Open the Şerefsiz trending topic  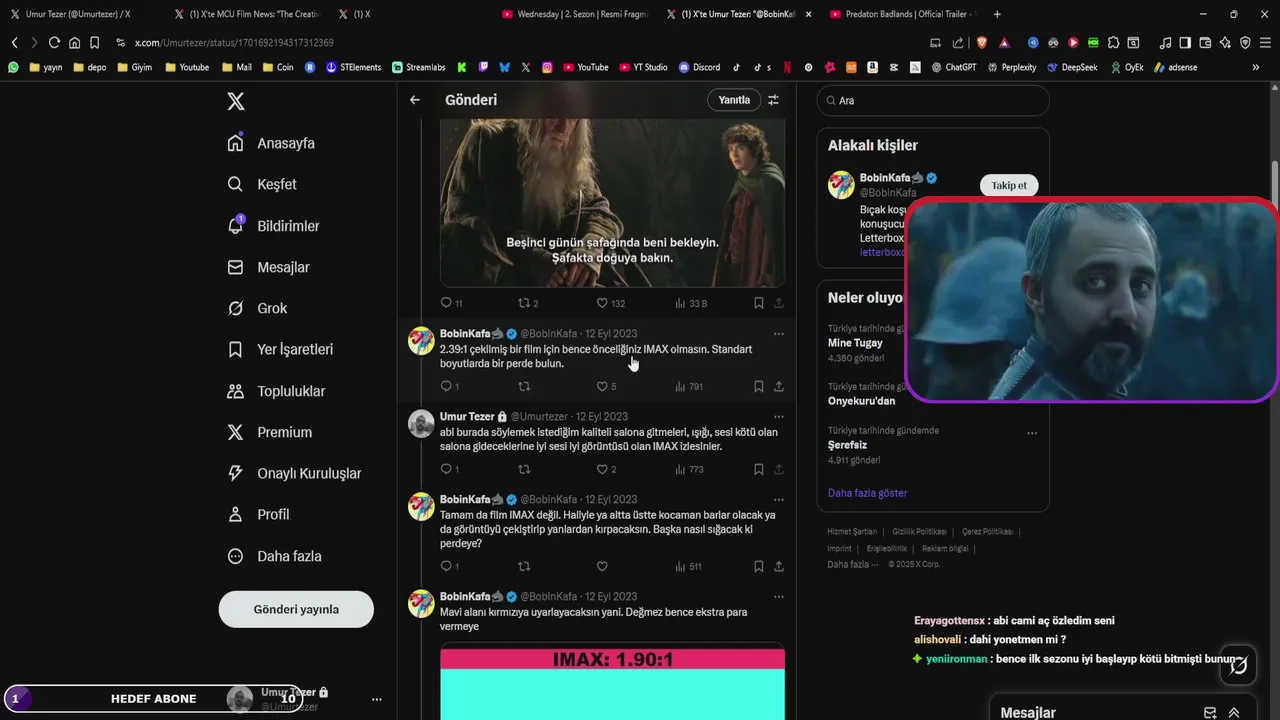click(x=847, y=445)
